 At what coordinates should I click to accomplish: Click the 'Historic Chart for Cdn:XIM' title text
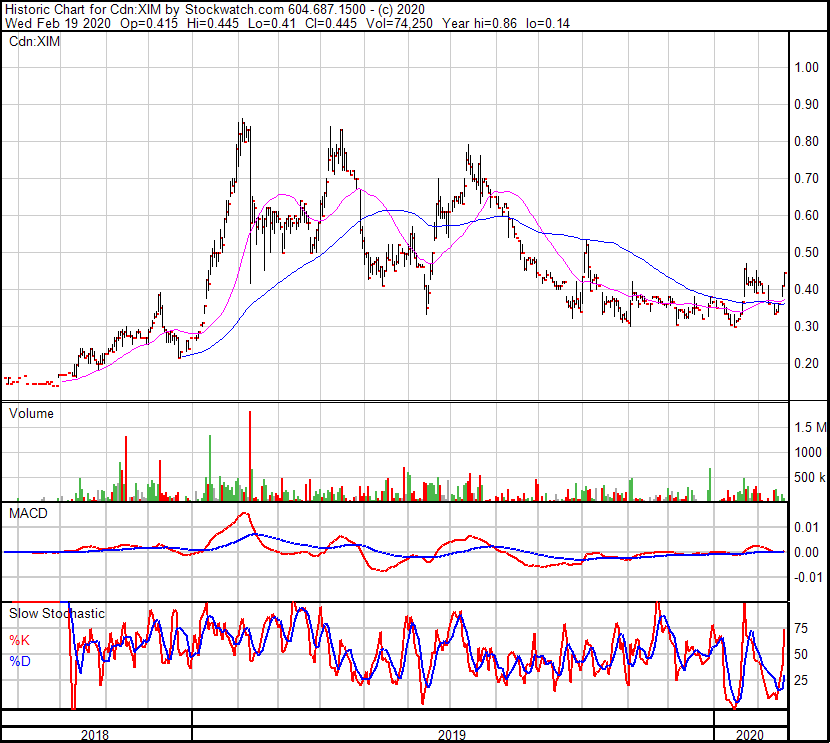(x=84, y=9)
